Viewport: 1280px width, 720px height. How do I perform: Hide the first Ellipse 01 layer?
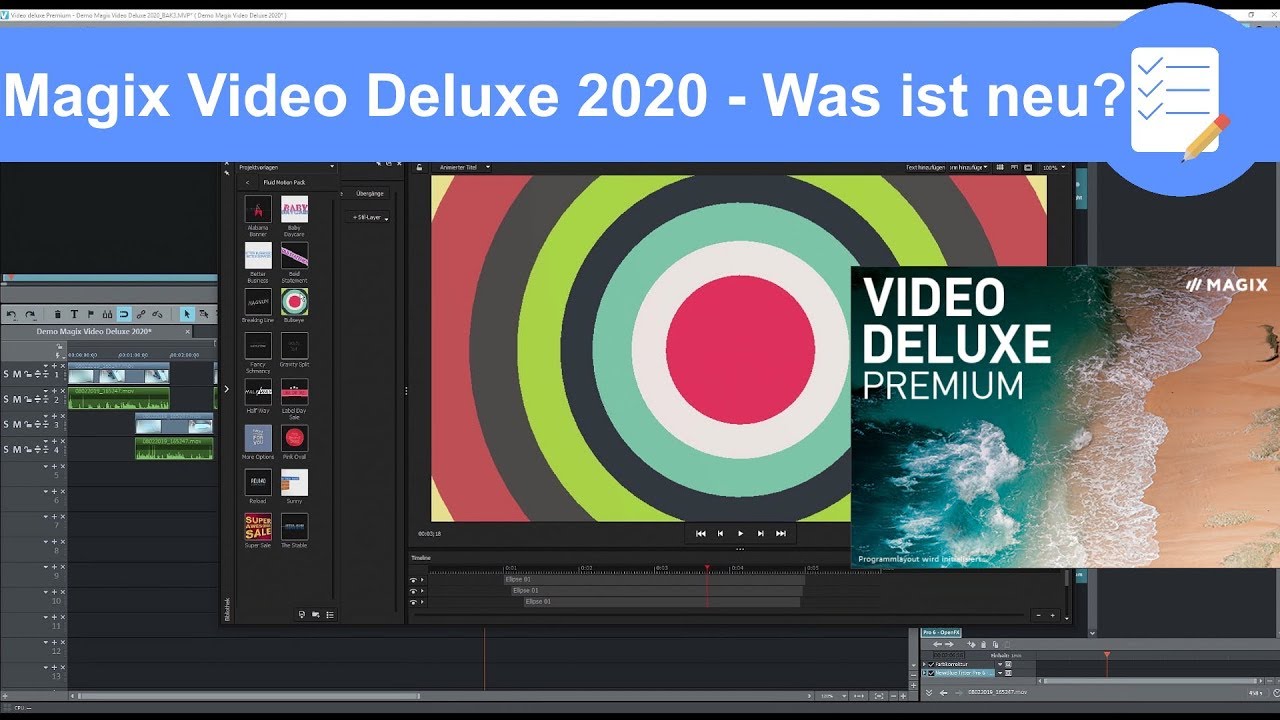pyautogui.click(x=413, y=580)
